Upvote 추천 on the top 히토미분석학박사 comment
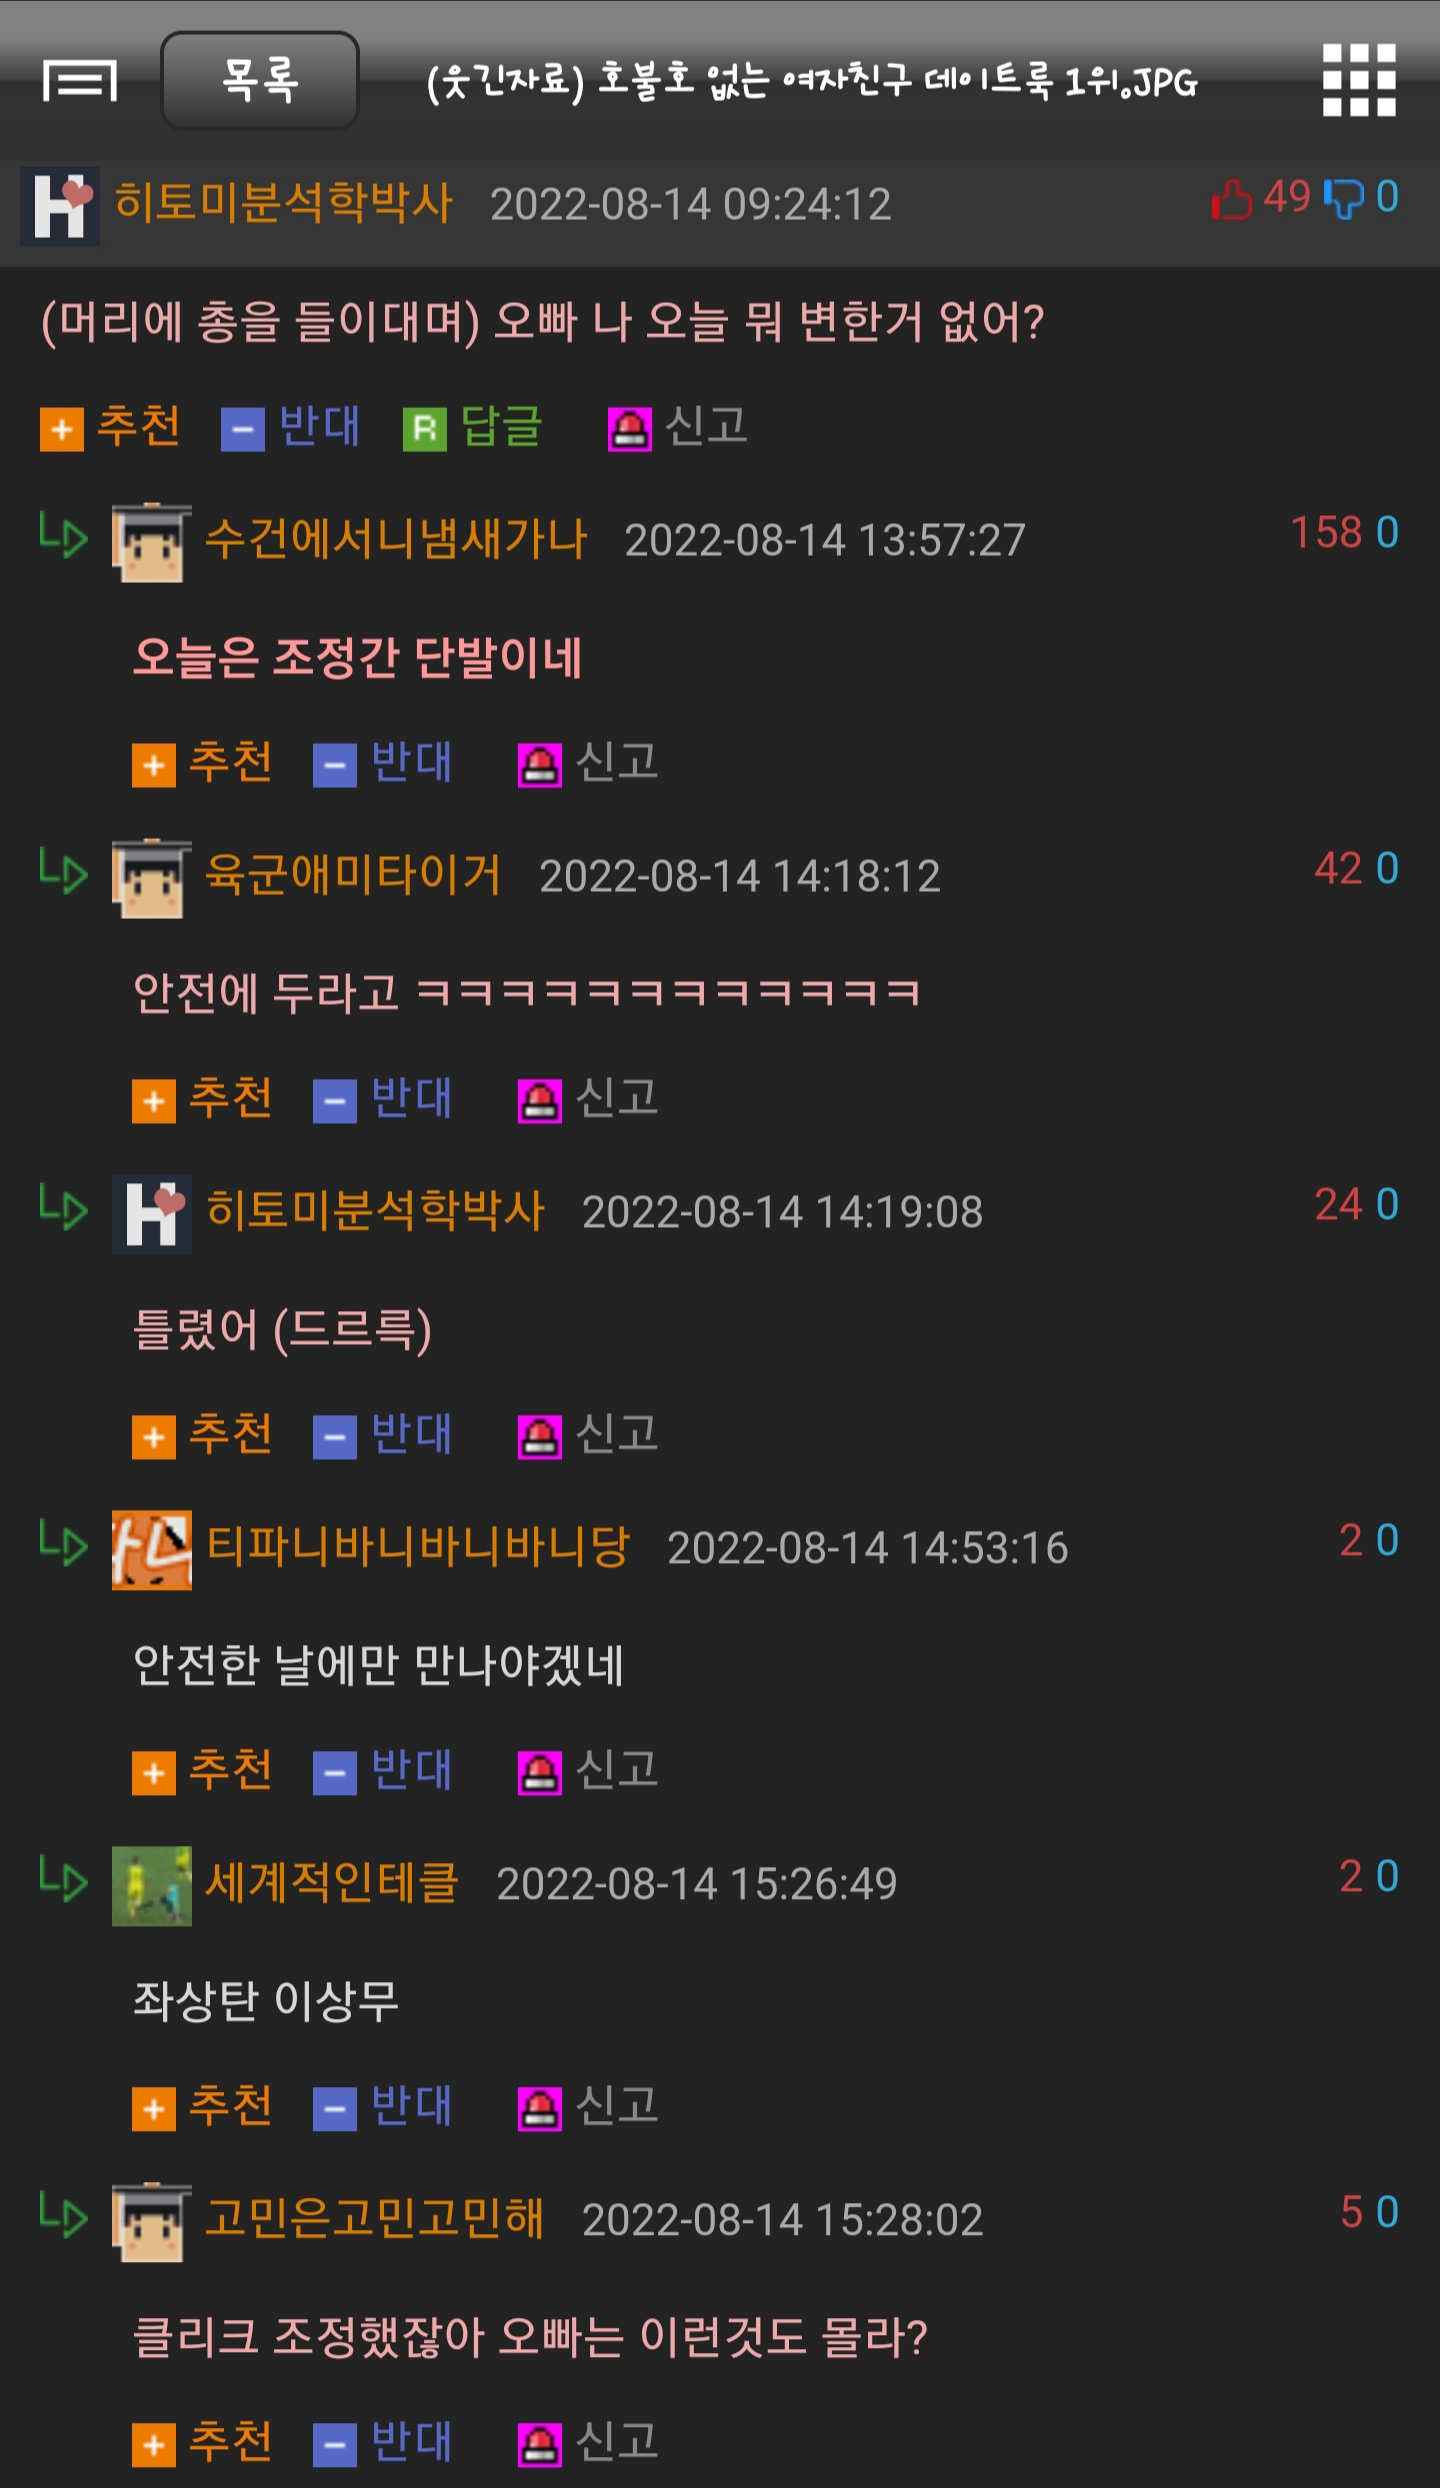 coord(111,427)
